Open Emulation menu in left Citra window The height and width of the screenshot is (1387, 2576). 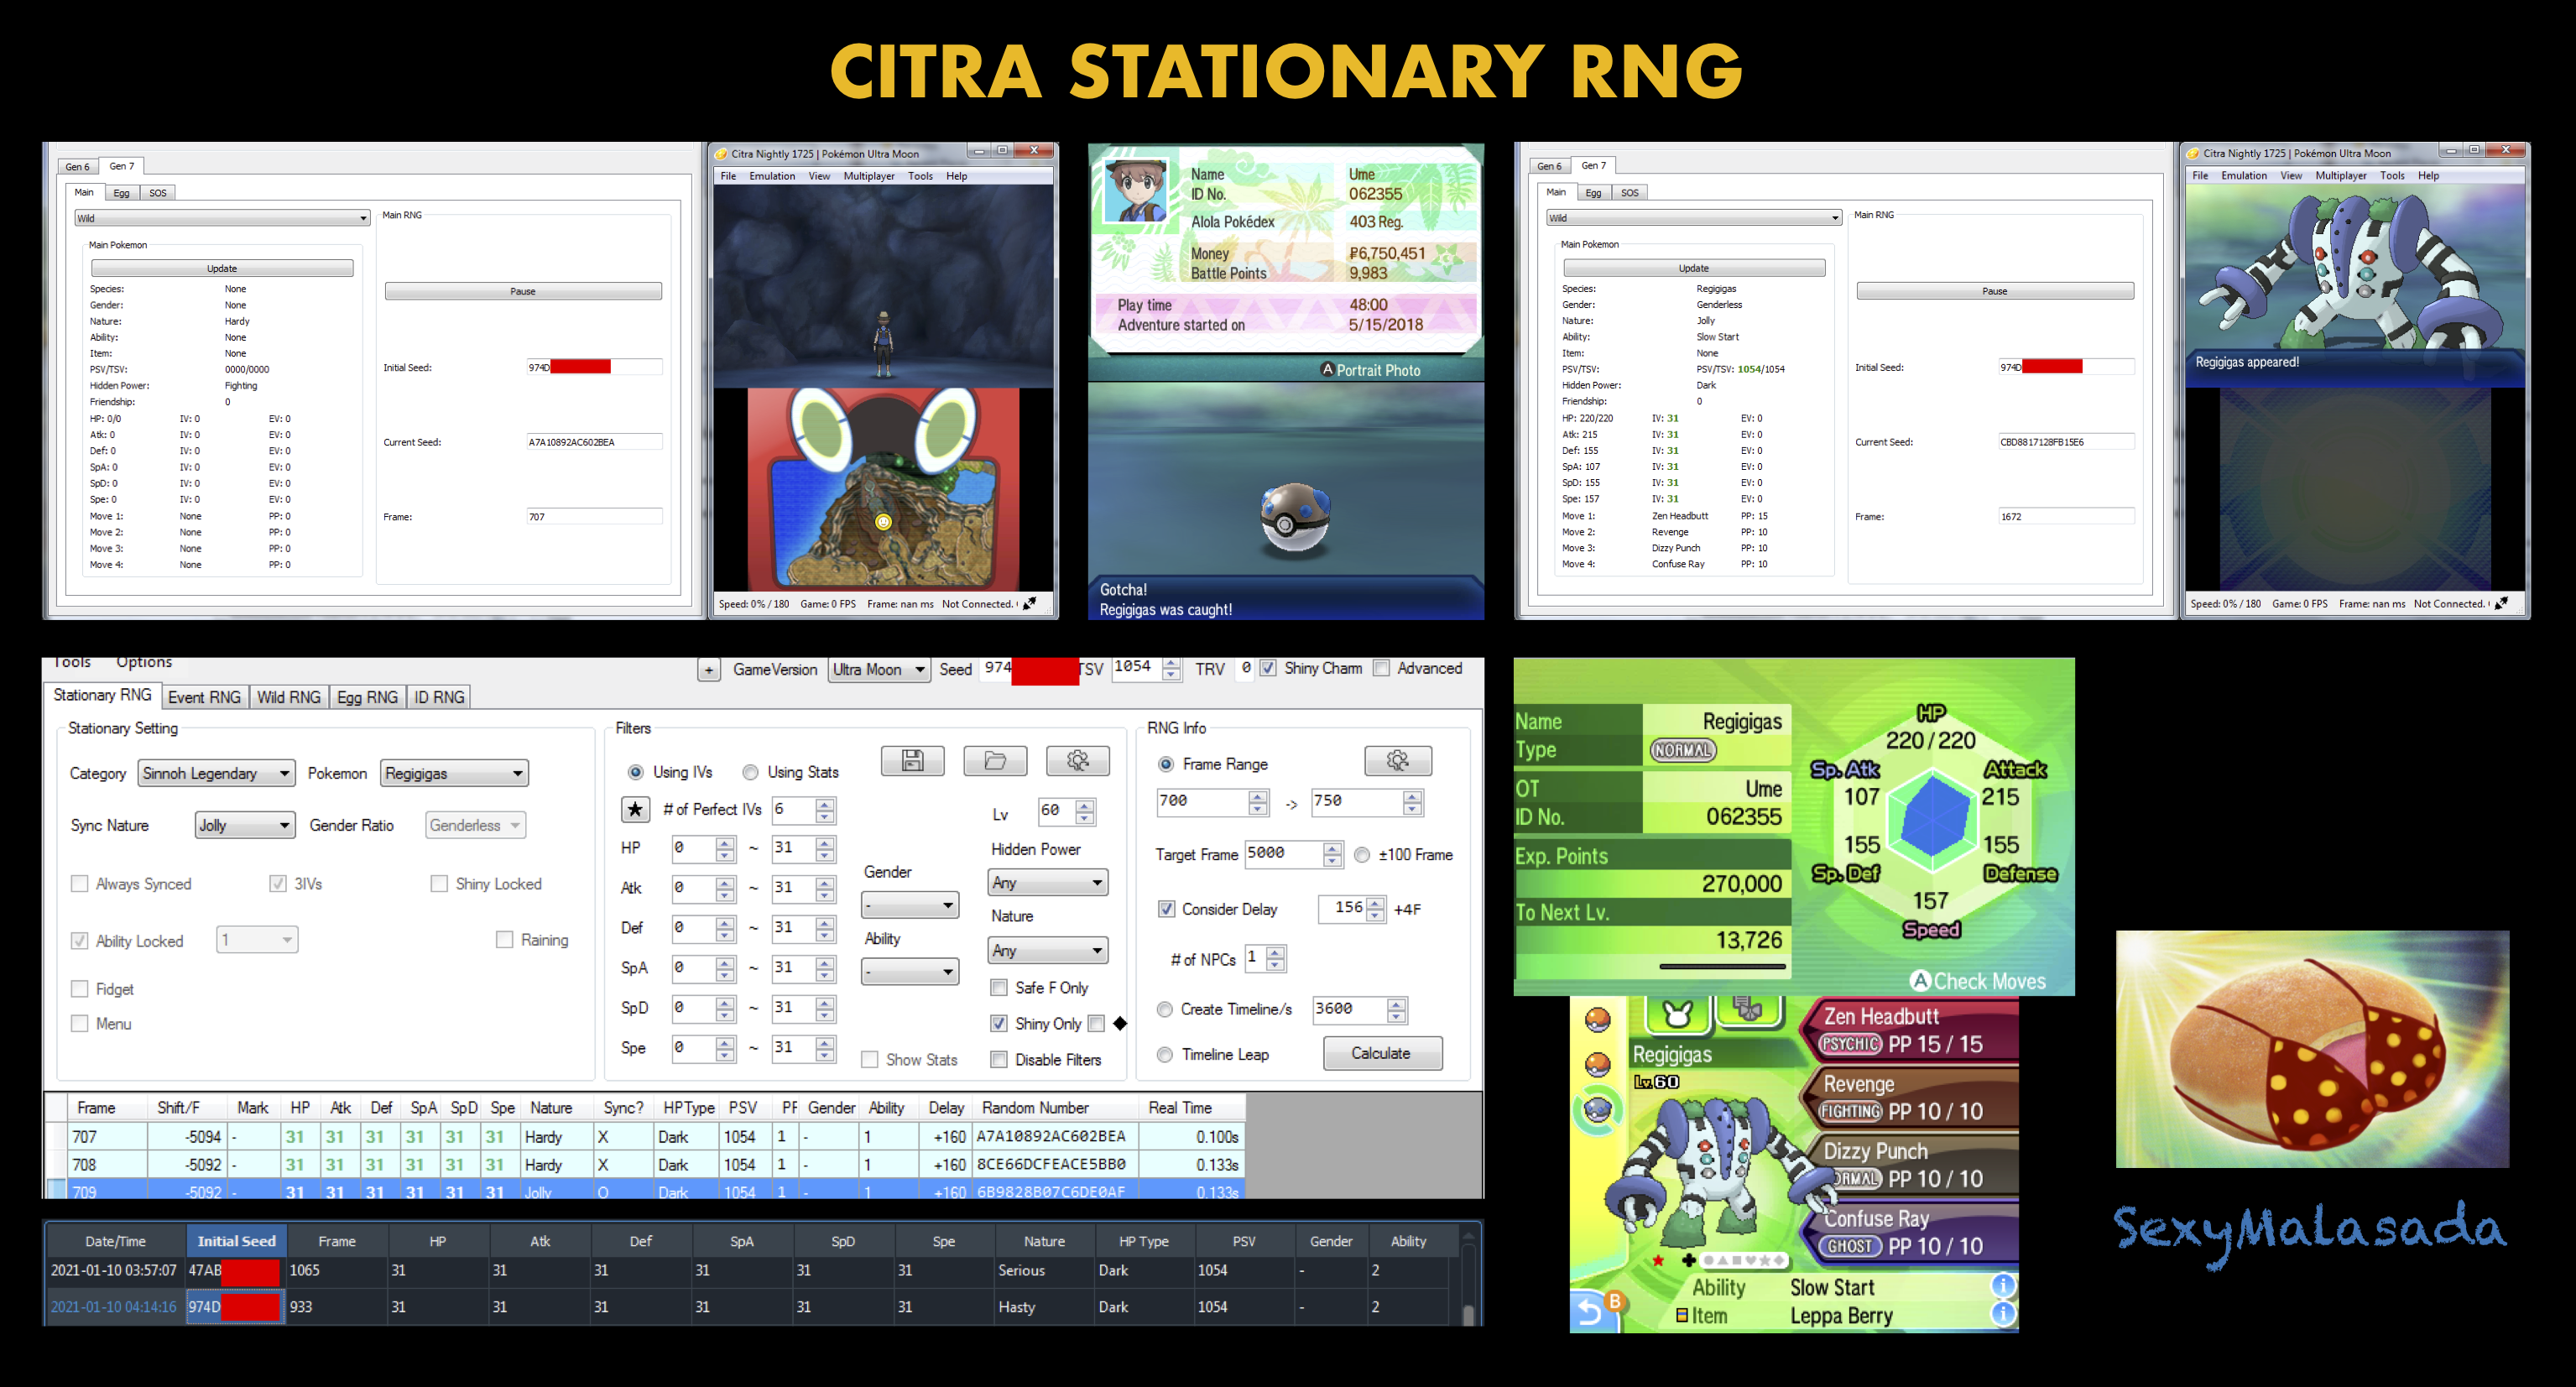(772, 176)
